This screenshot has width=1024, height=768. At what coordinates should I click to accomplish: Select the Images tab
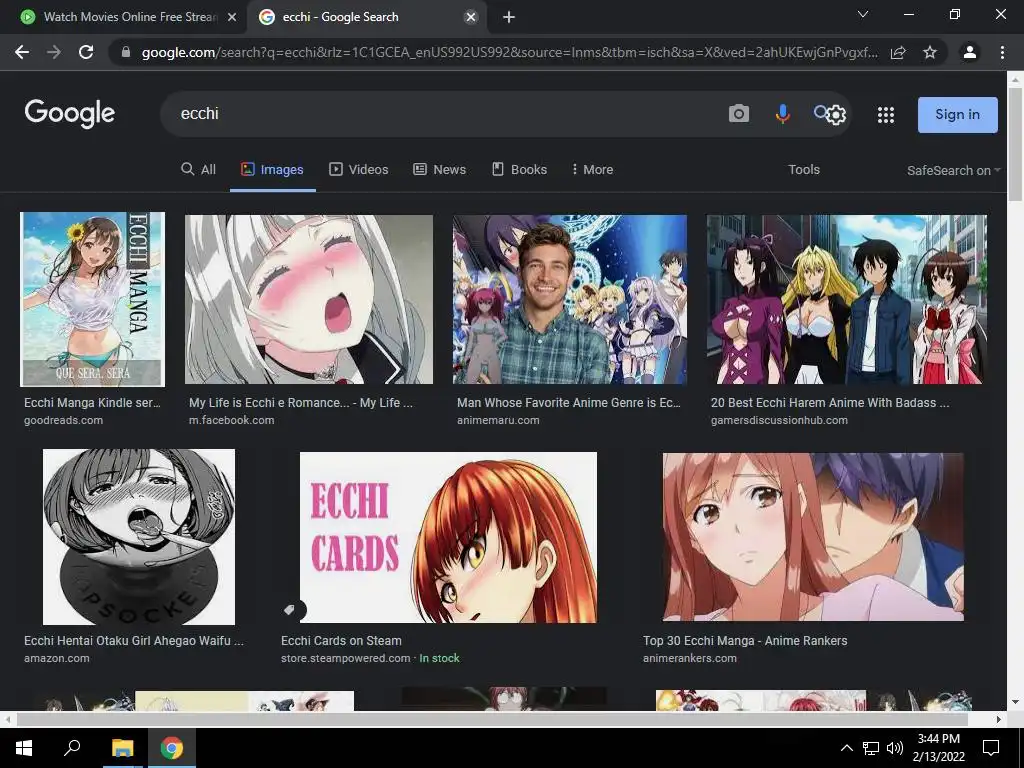pyautogui.click(x=272, y=169)
